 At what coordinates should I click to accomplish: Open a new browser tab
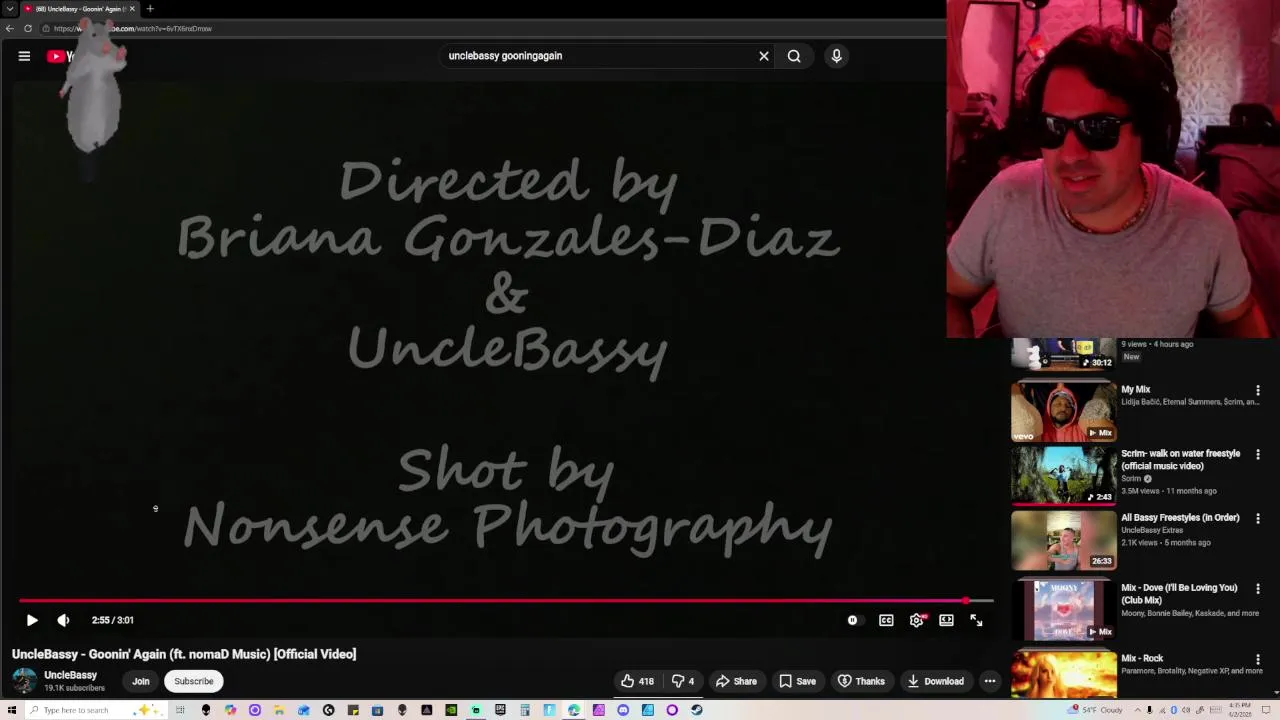tap(150, 9)
